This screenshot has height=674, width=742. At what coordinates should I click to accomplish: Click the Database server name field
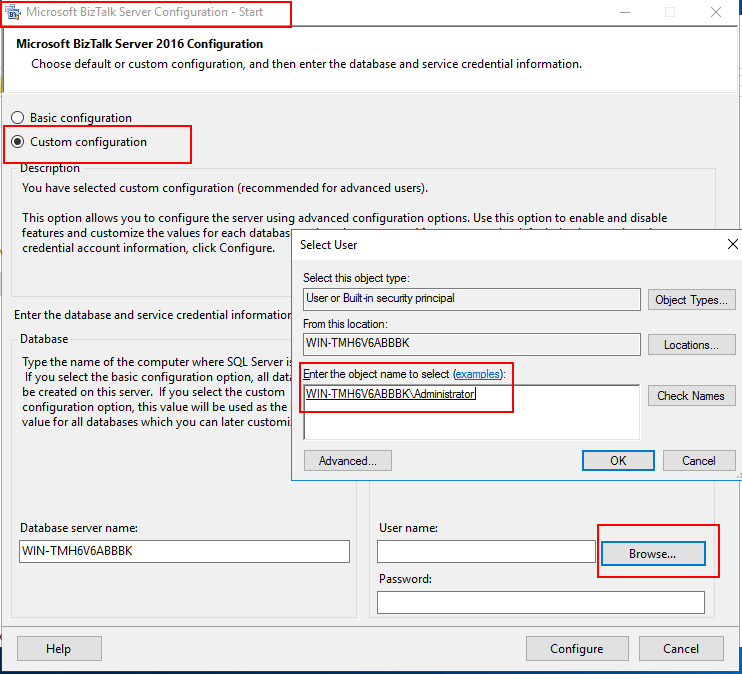[x=185, y=551]
